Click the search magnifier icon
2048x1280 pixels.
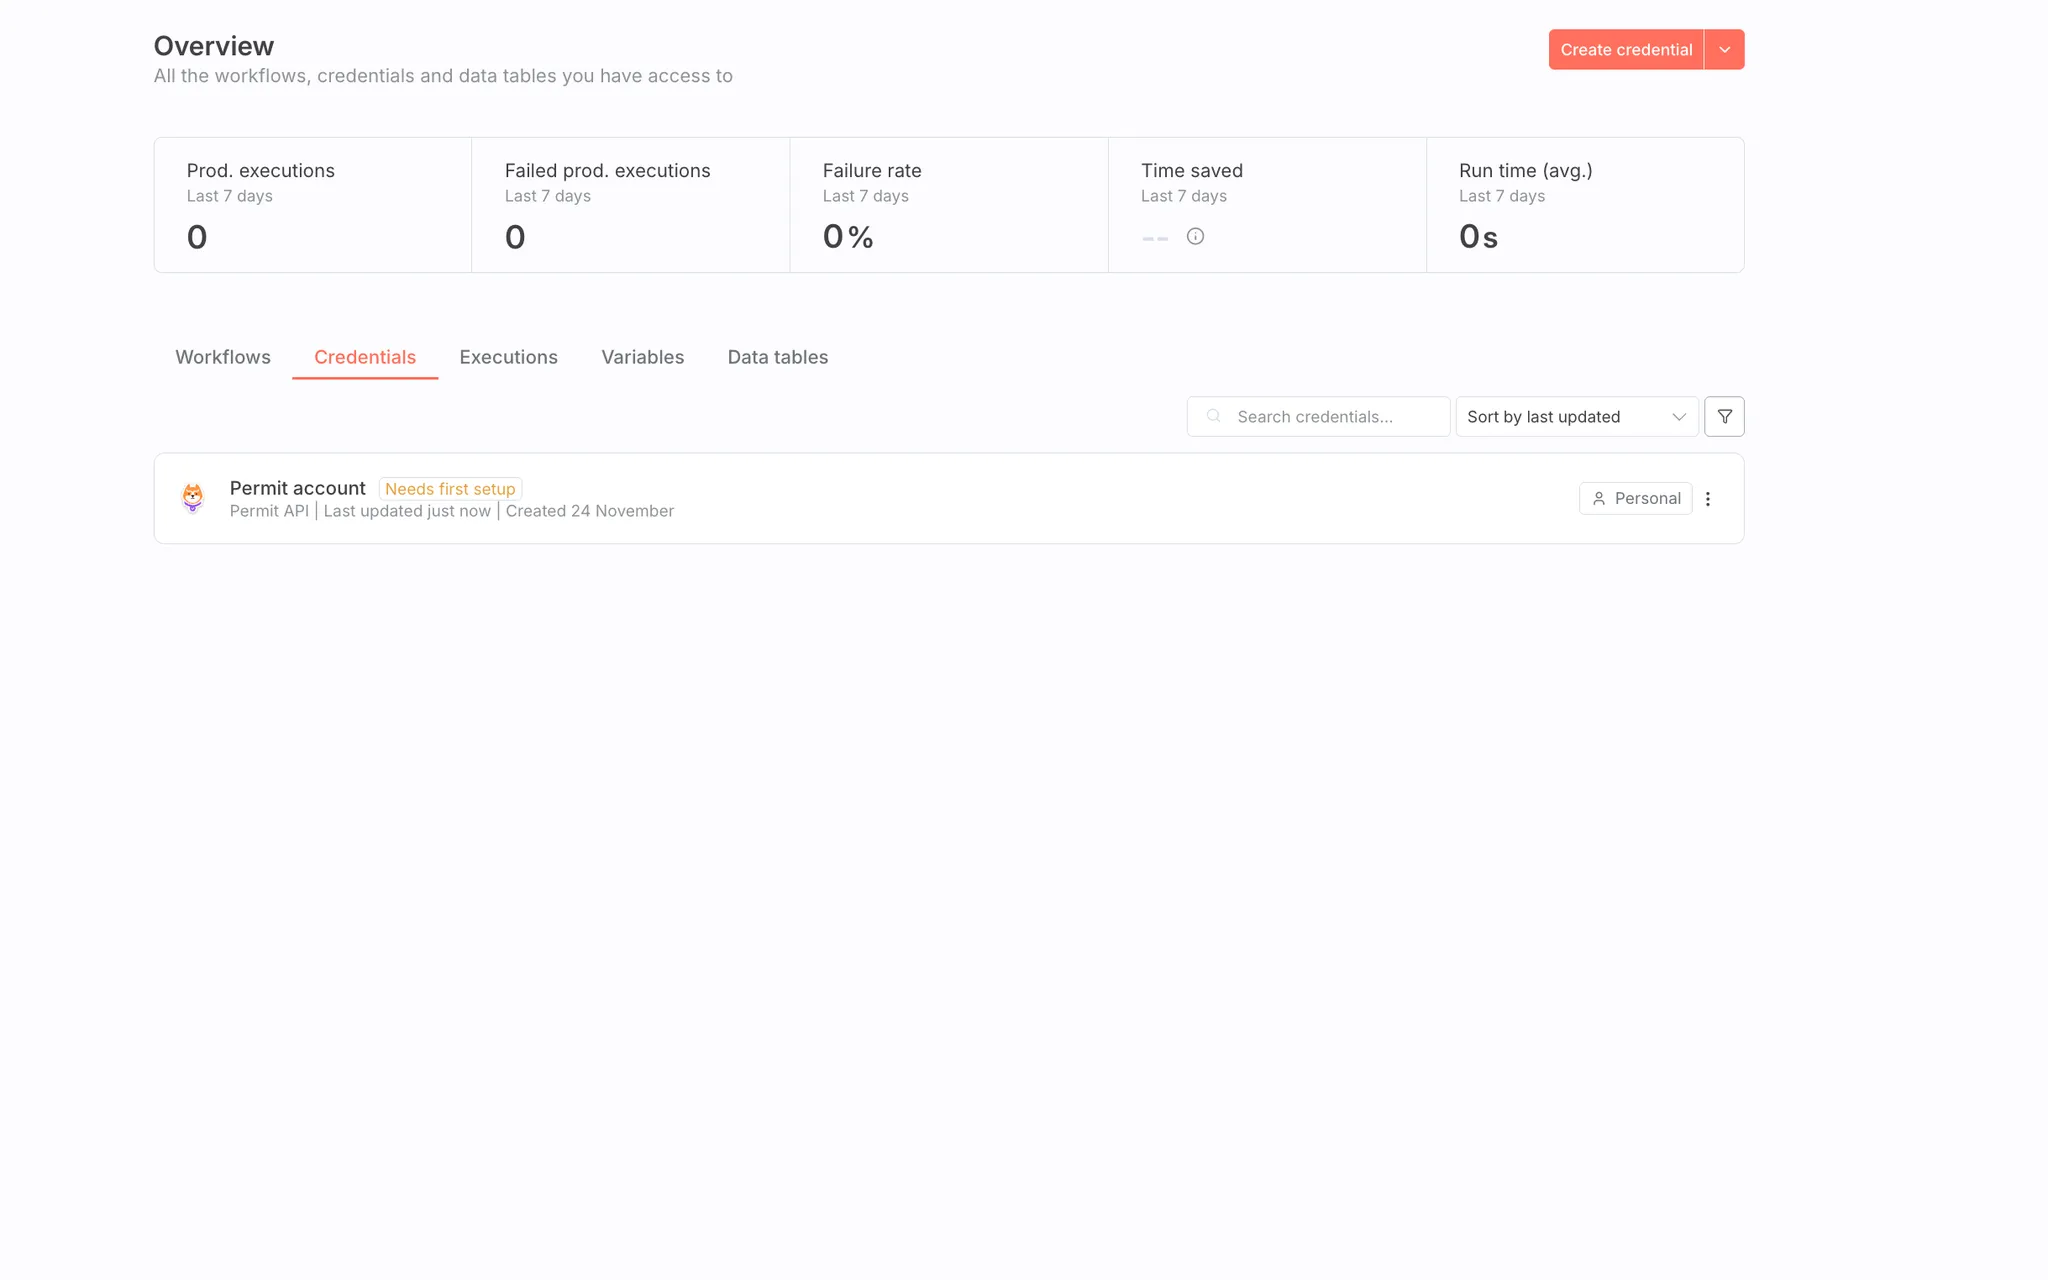1214,417
